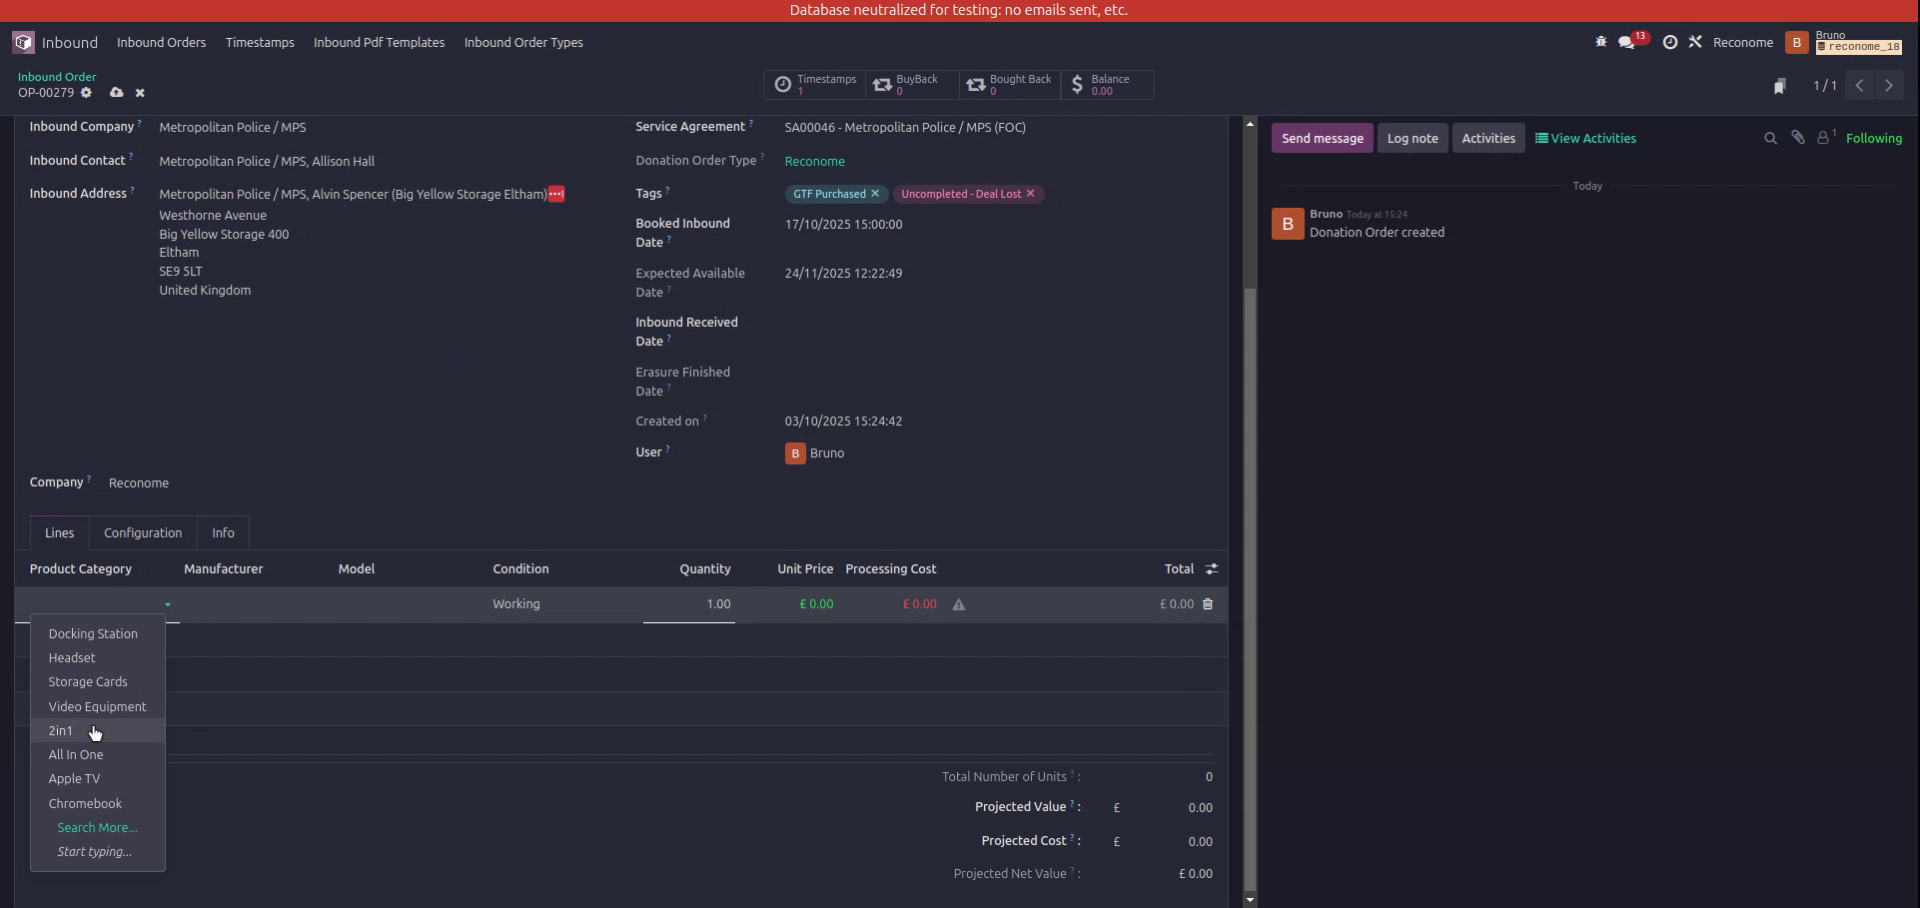The height and width of the screenshot is (908, 1920).
Task: Toggle off Following in the chatter
Action: [x=1875, y=138]
